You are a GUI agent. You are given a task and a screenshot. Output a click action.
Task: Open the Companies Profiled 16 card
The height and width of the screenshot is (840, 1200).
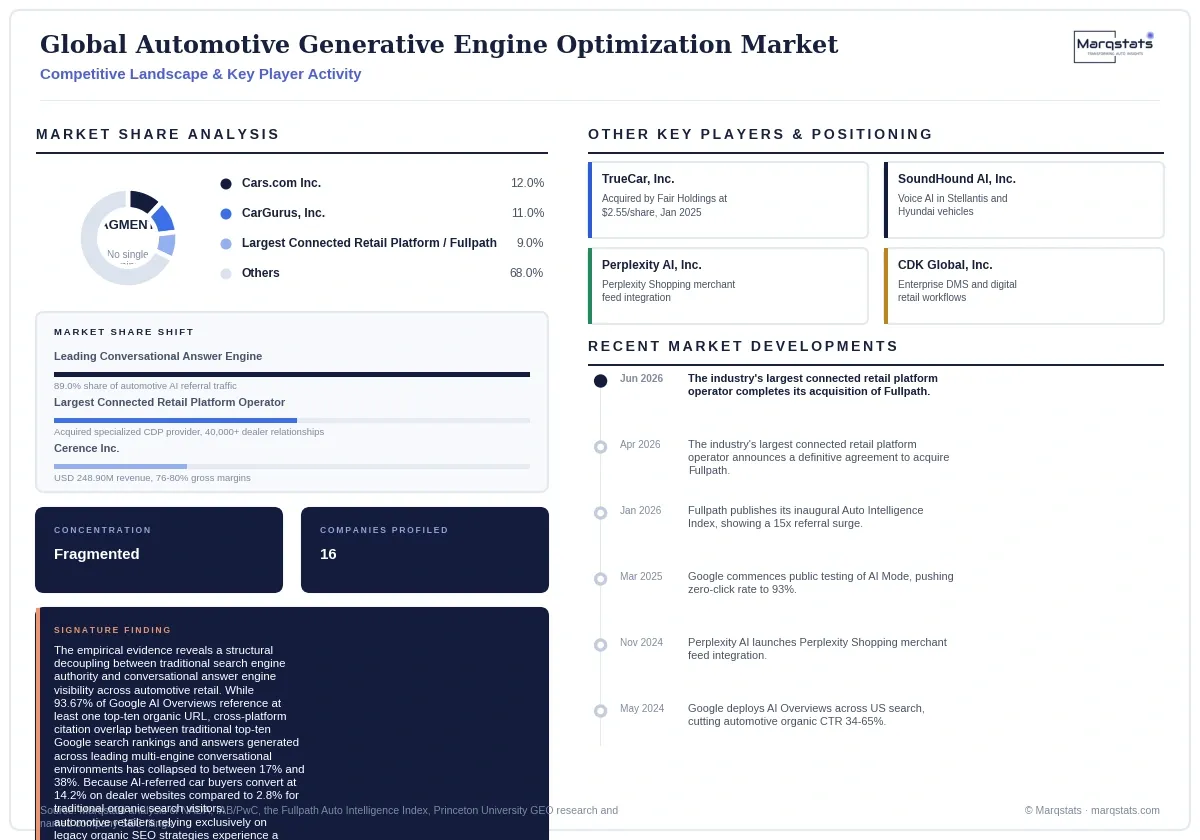[425, 550]
